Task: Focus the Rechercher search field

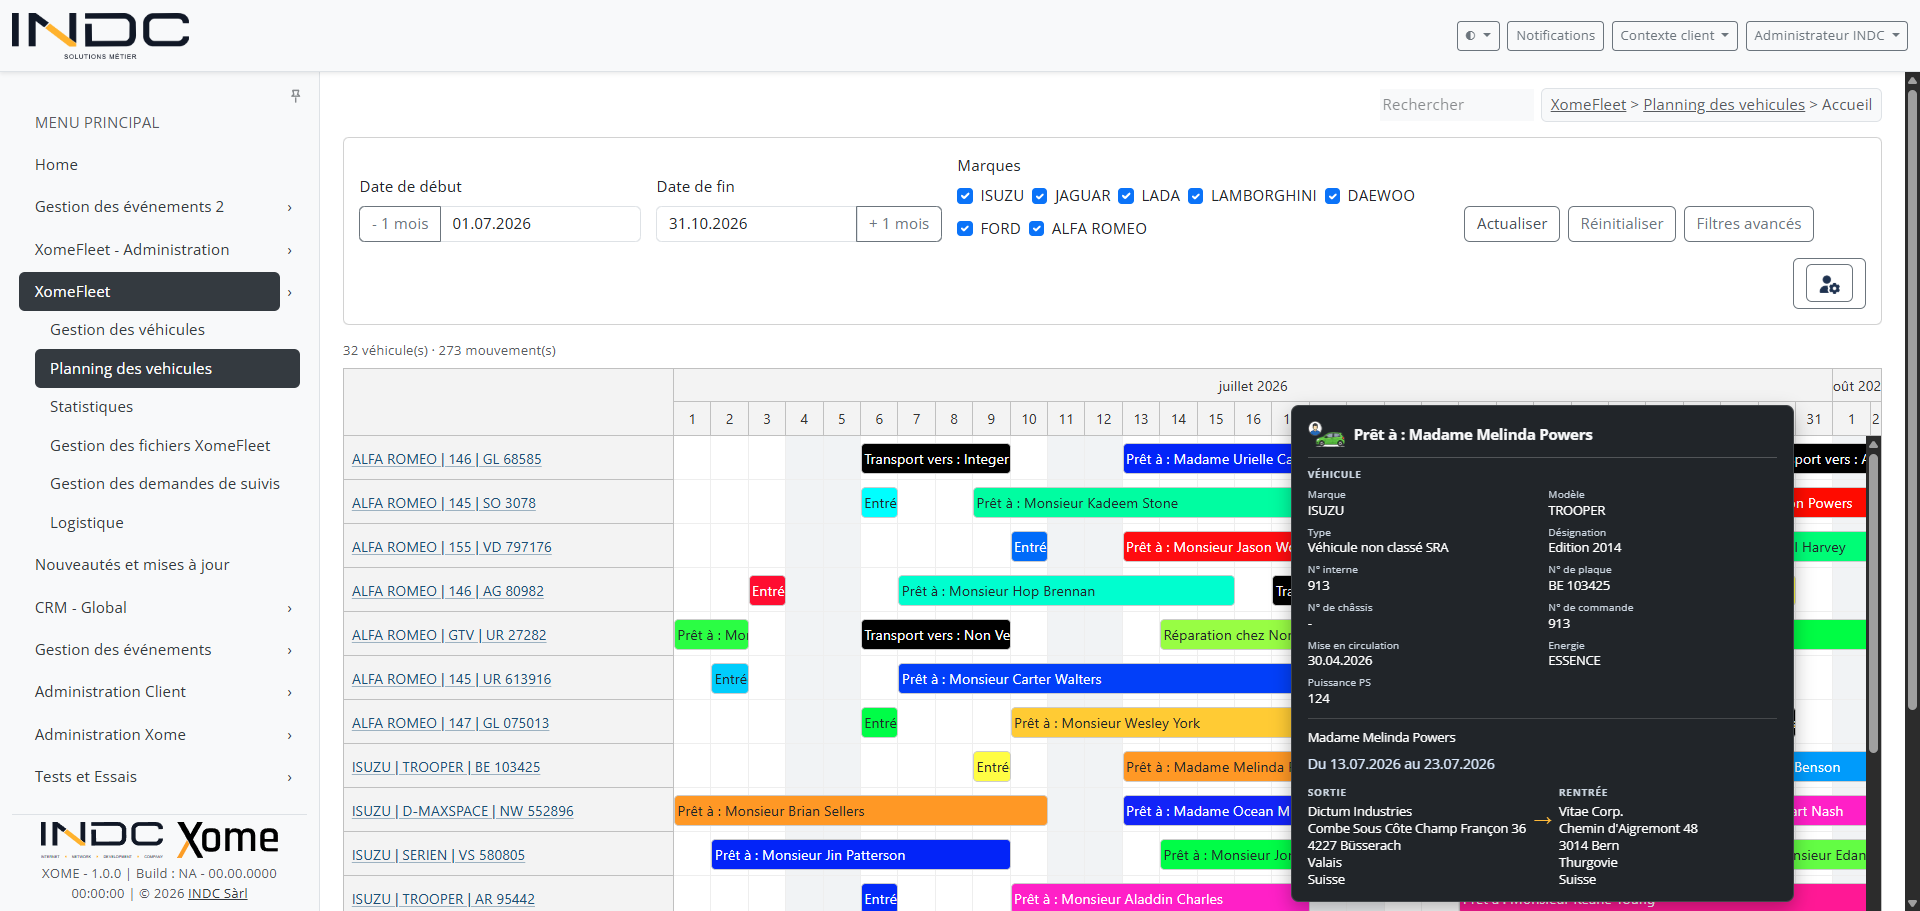Action: coord(1456,105)
